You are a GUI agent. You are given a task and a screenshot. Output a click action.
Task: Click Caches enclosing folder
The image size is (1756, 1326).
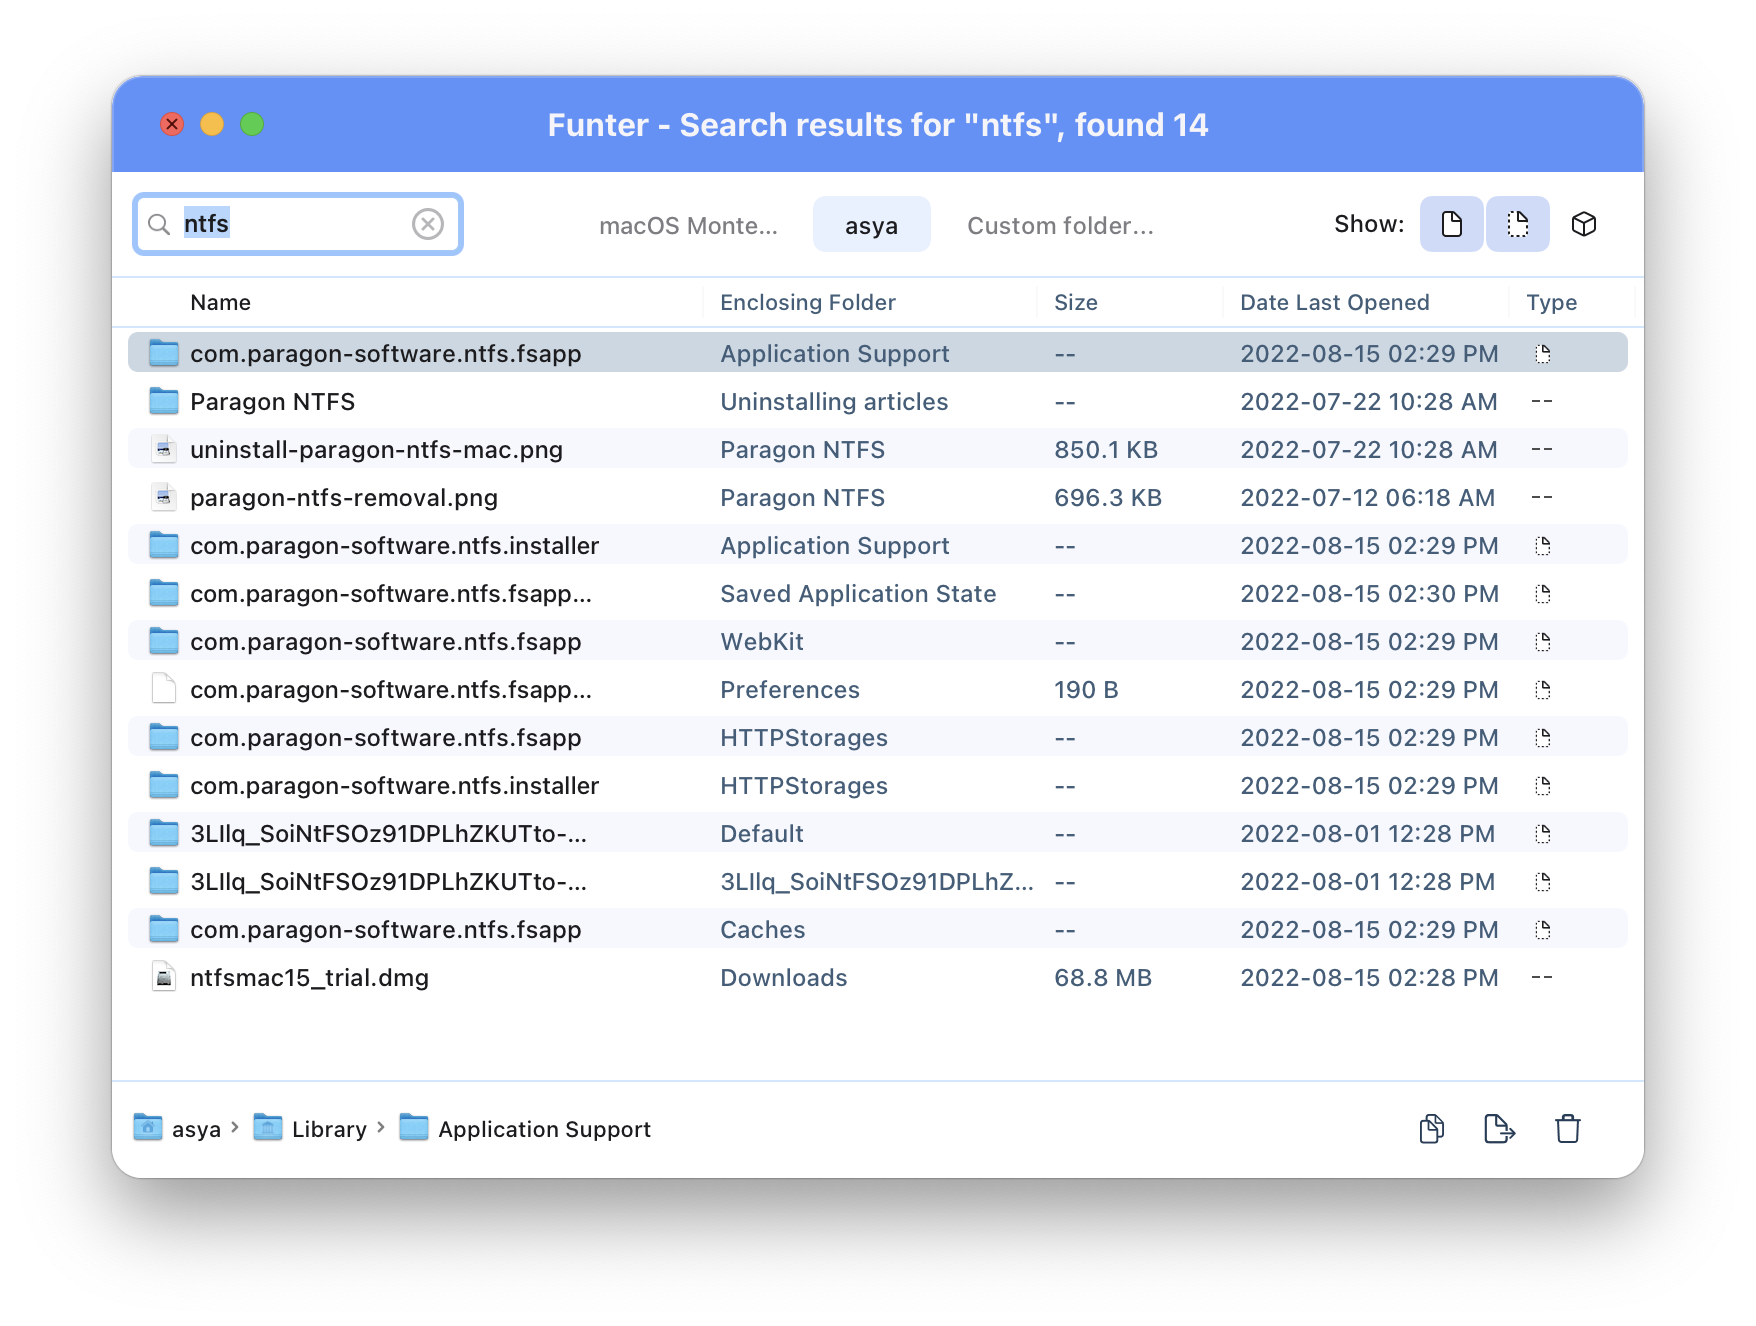763,930
